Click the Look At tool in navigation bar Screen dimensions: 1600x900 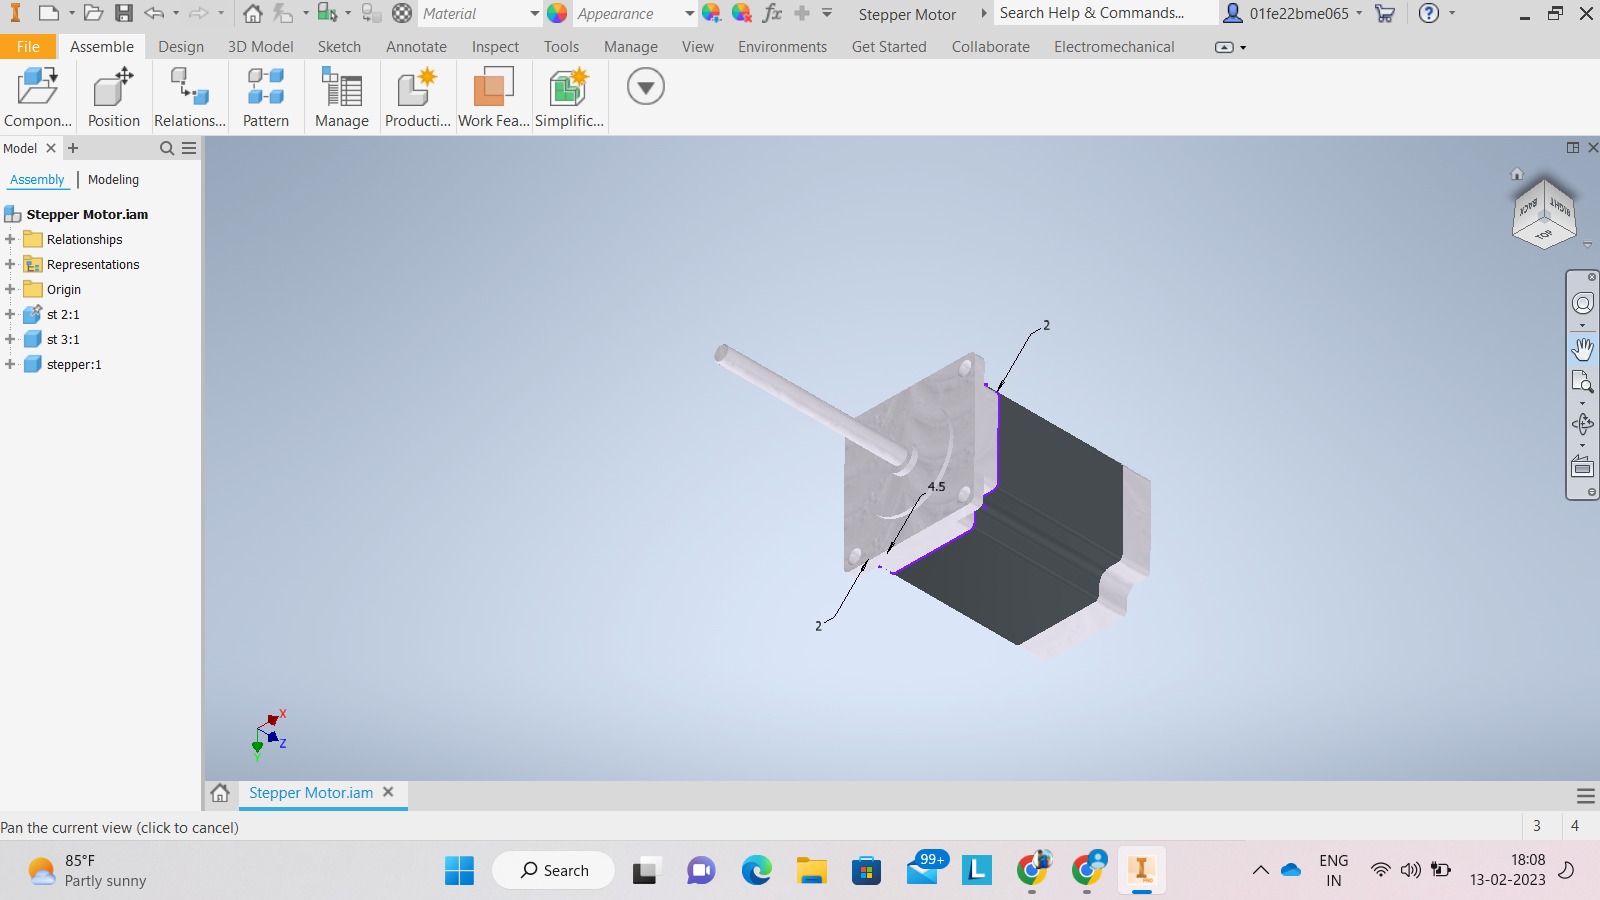coord(1583,466)
